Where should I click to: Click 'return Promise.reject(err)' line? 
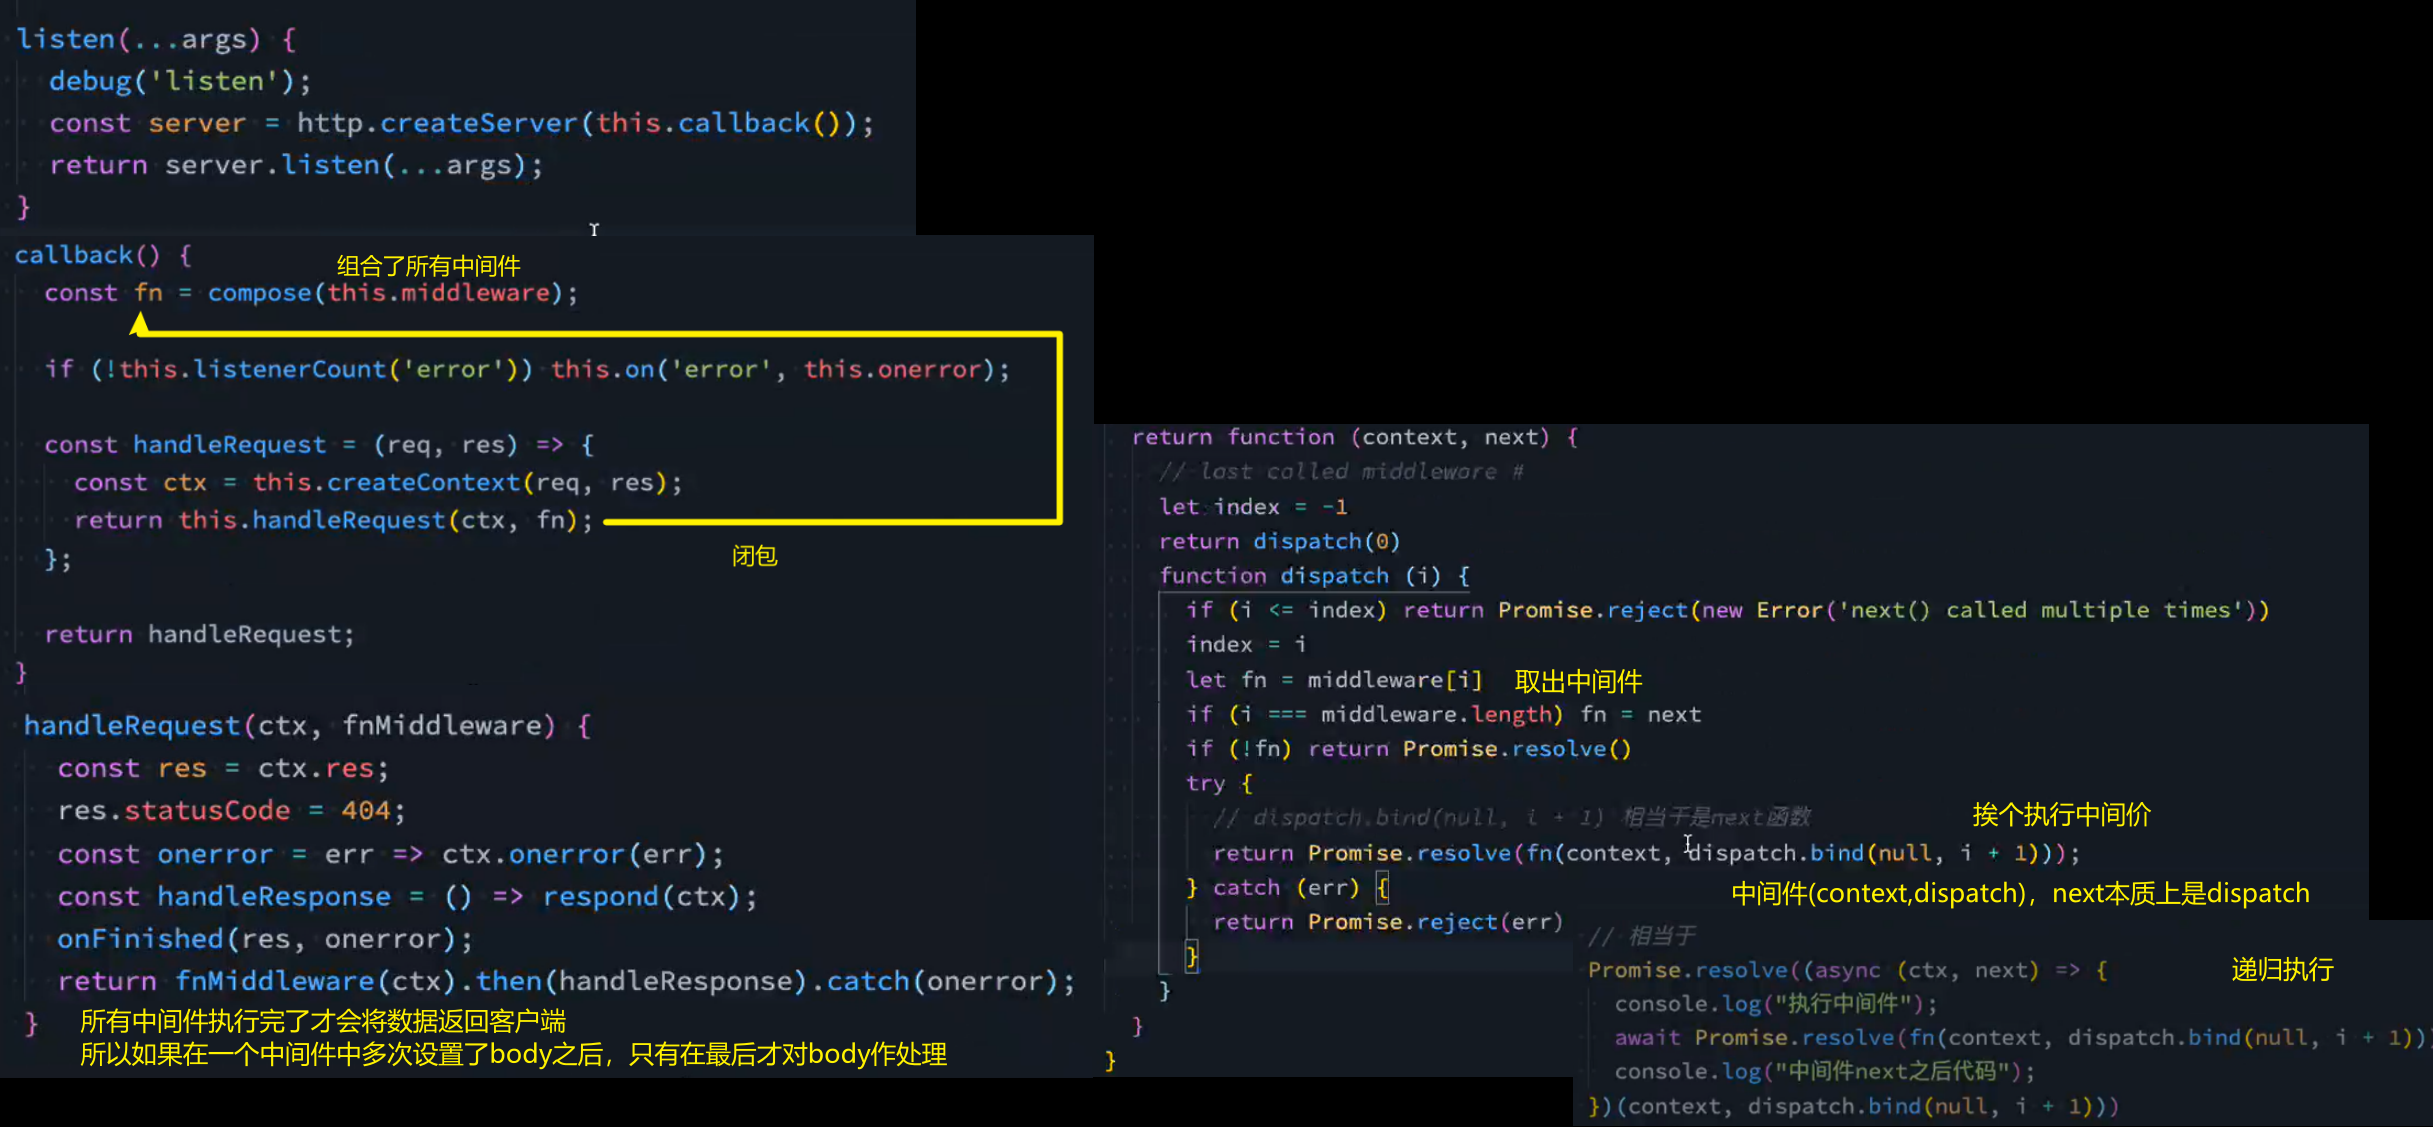coord(1388,923)
